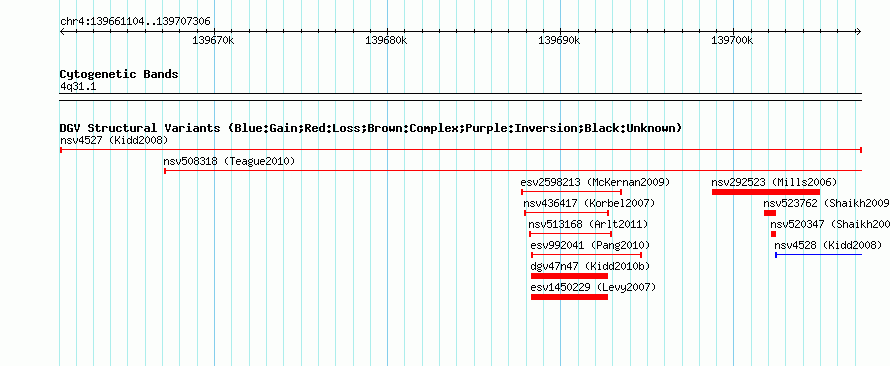890x366 pixels.
Task: Click the thick red bar of esv1450229
Action: (x=569, y=297)
